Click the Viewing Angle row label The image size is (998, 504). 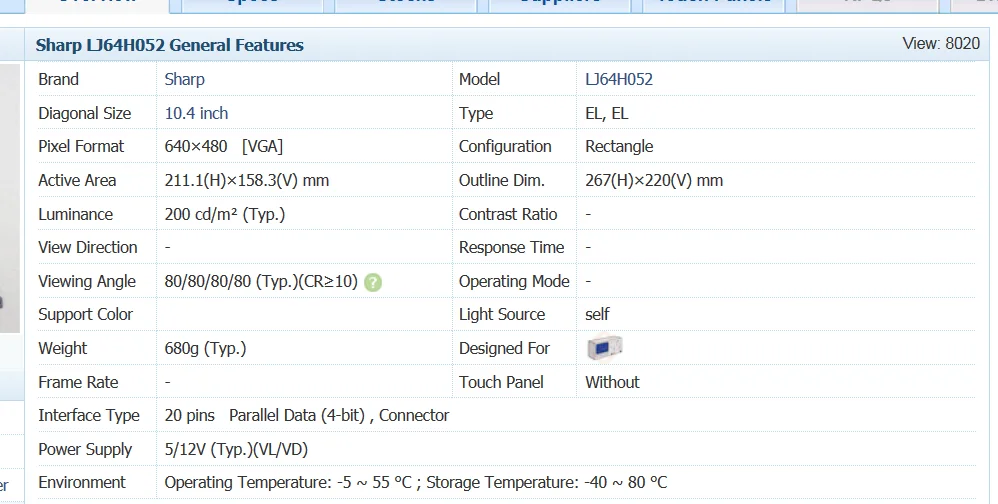87,281
